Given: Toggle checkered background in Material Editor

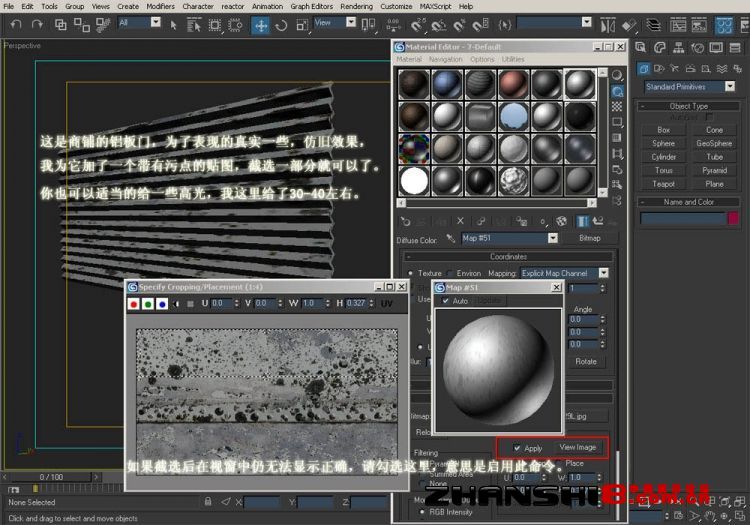Looking at the screenshot, I should pos(618,107).
